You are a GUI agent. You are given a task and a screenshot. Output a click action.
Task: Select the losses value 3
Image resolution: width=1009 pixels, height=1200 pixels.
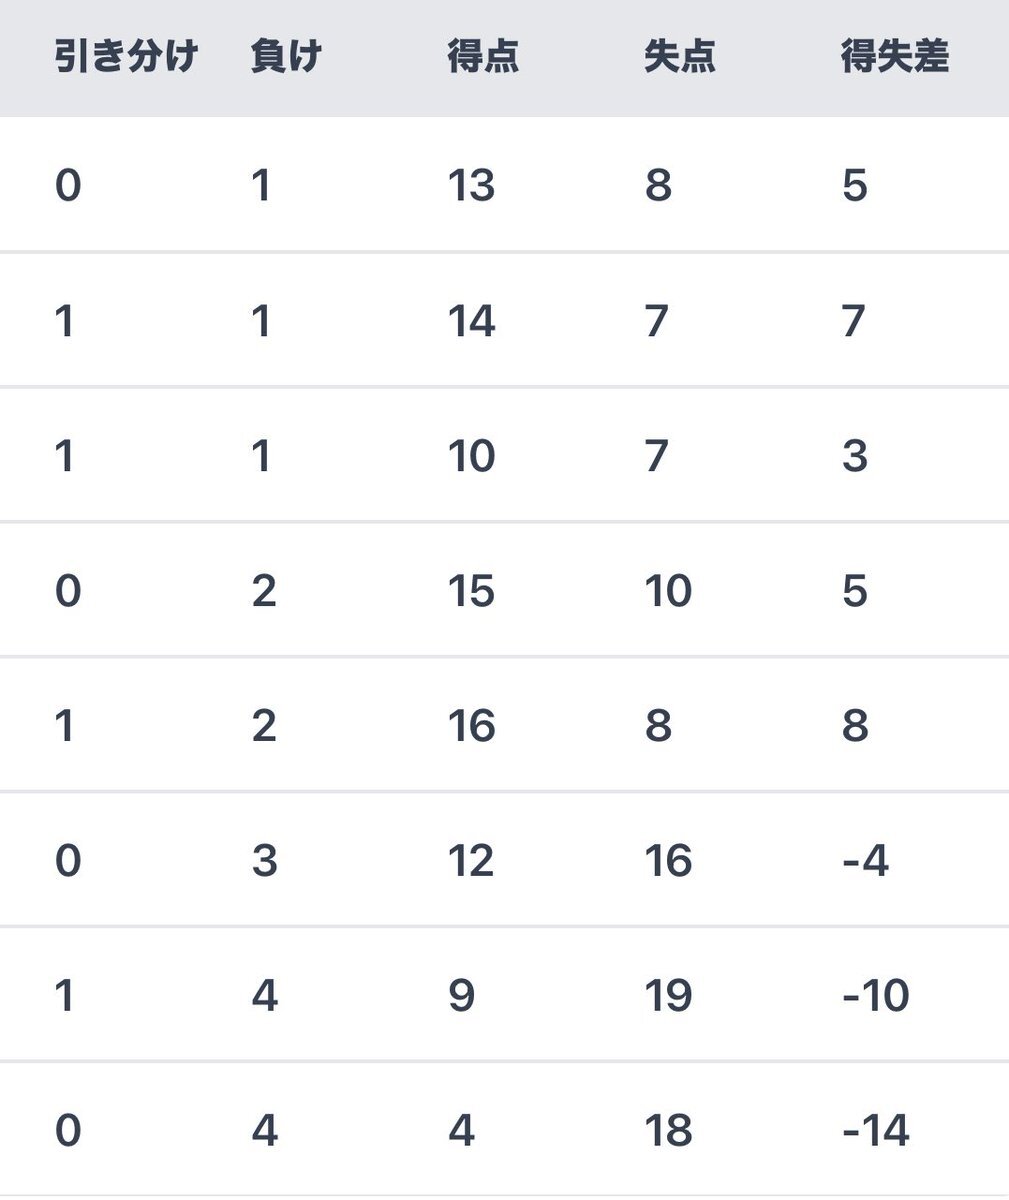click(x=264, y=861)
